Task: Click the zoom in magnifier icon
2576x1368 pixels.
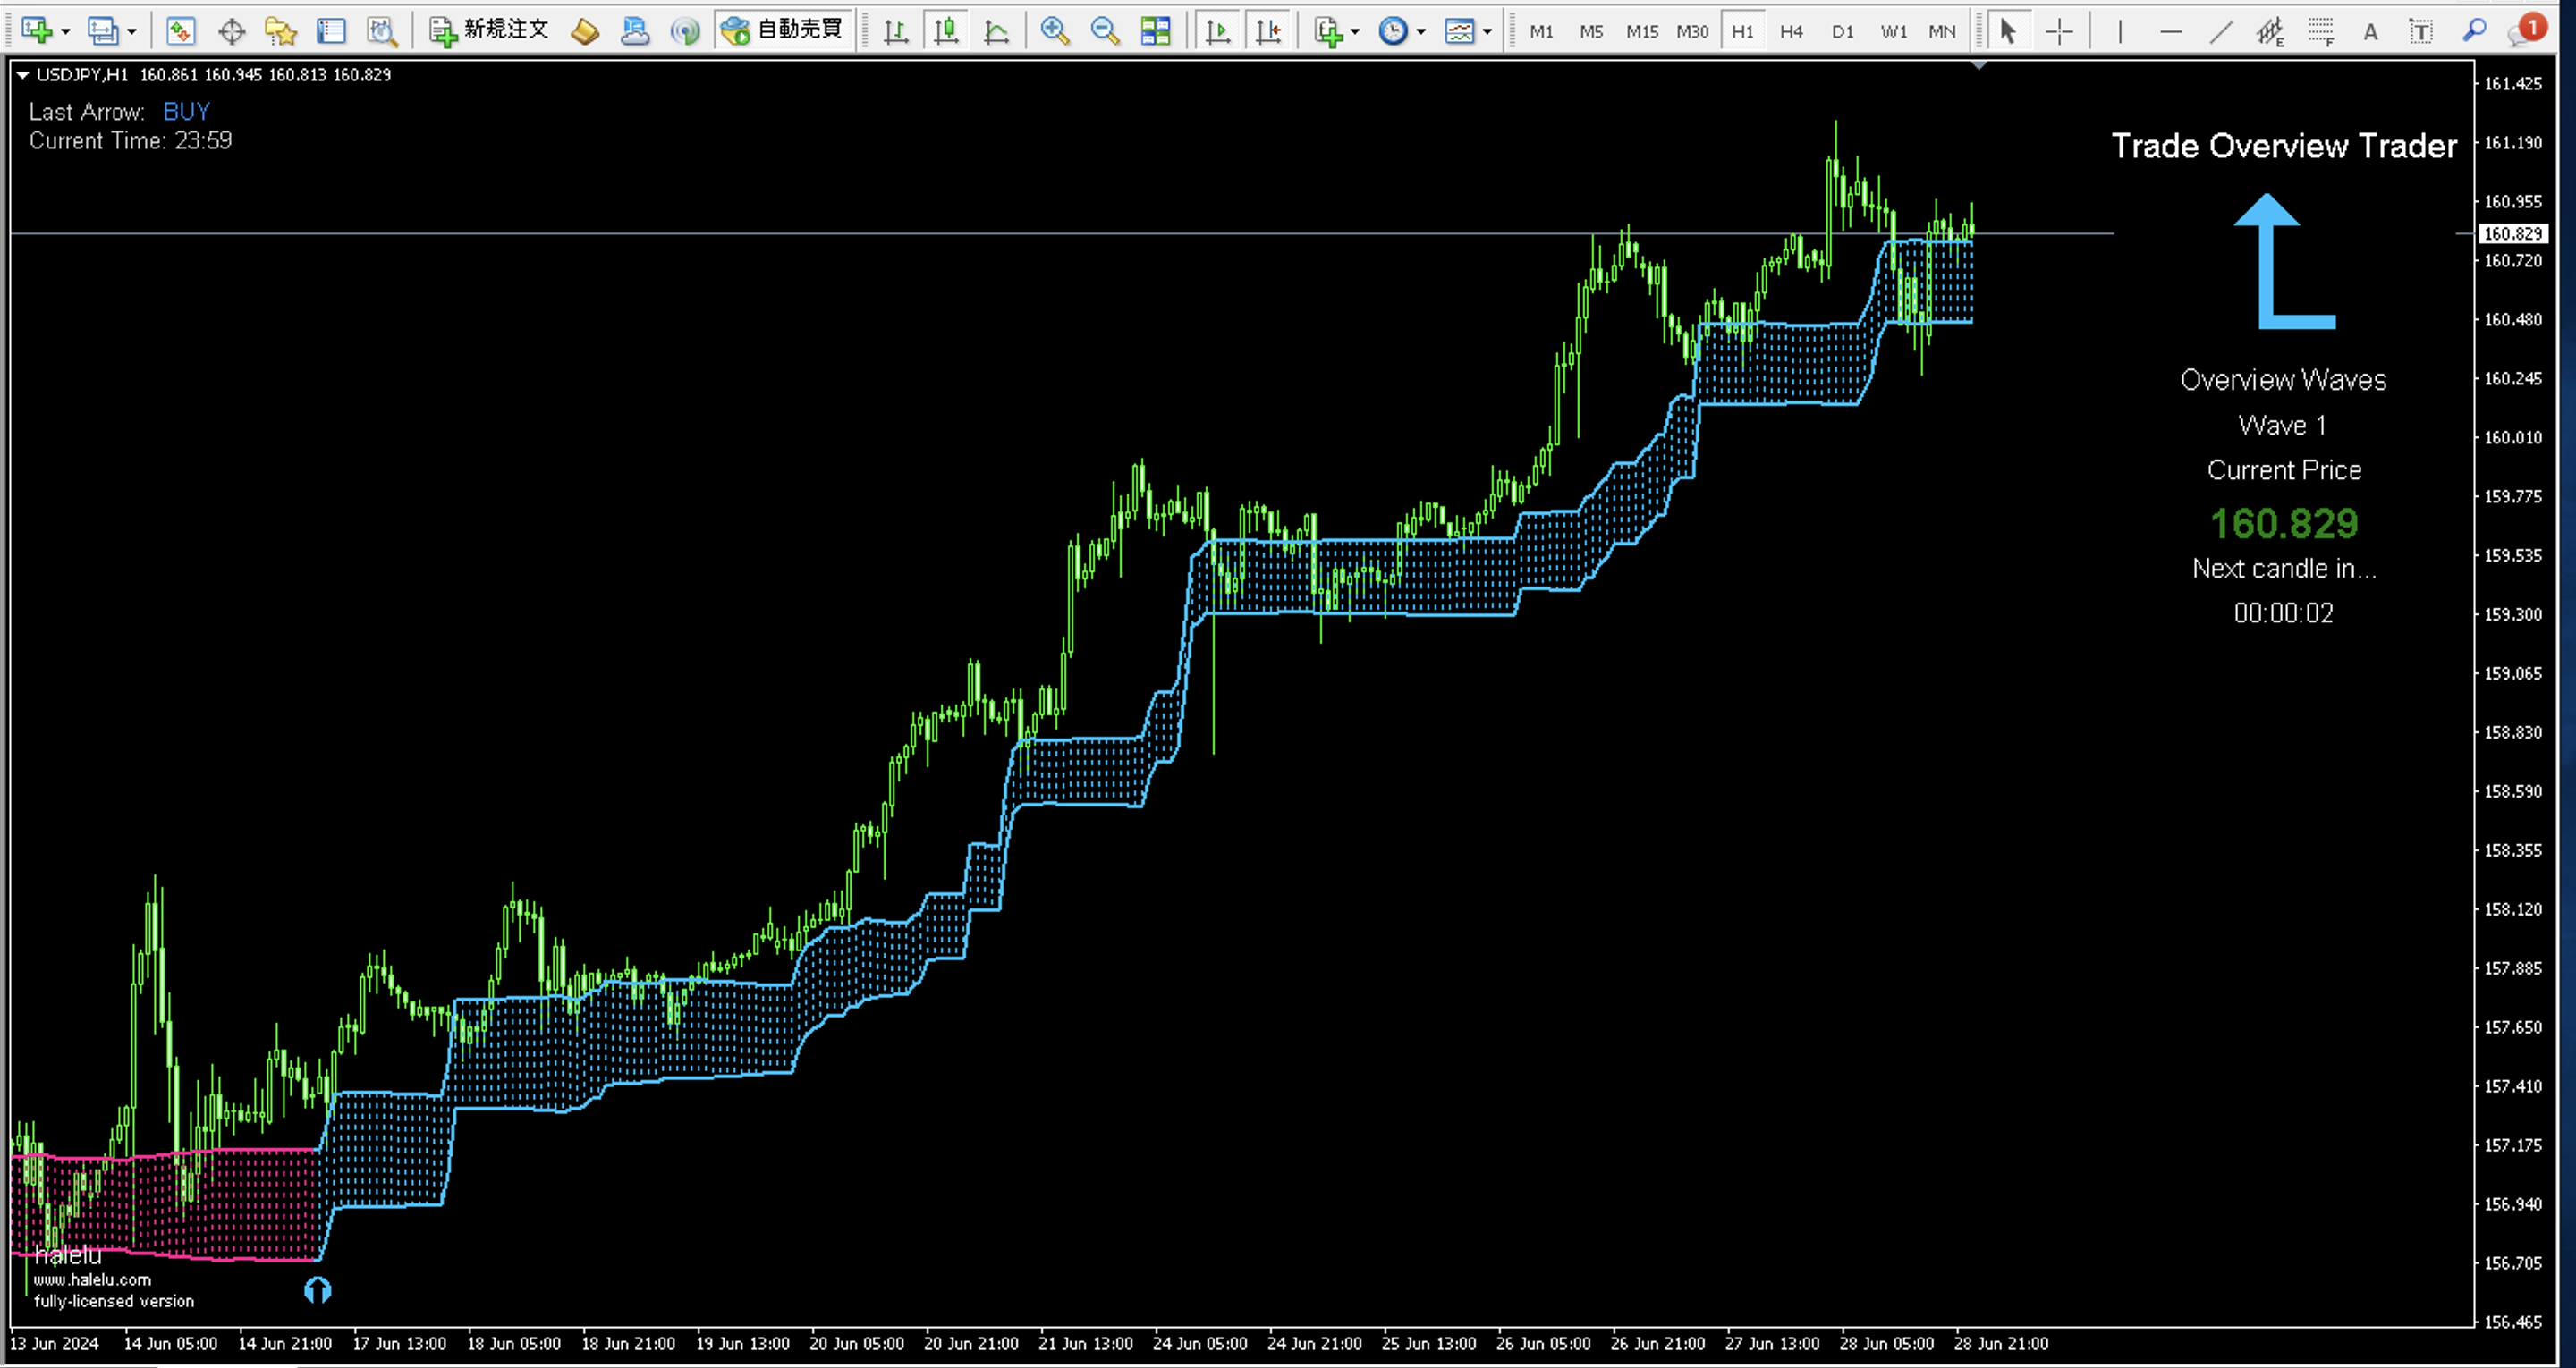Action: tap(1054, 31)
